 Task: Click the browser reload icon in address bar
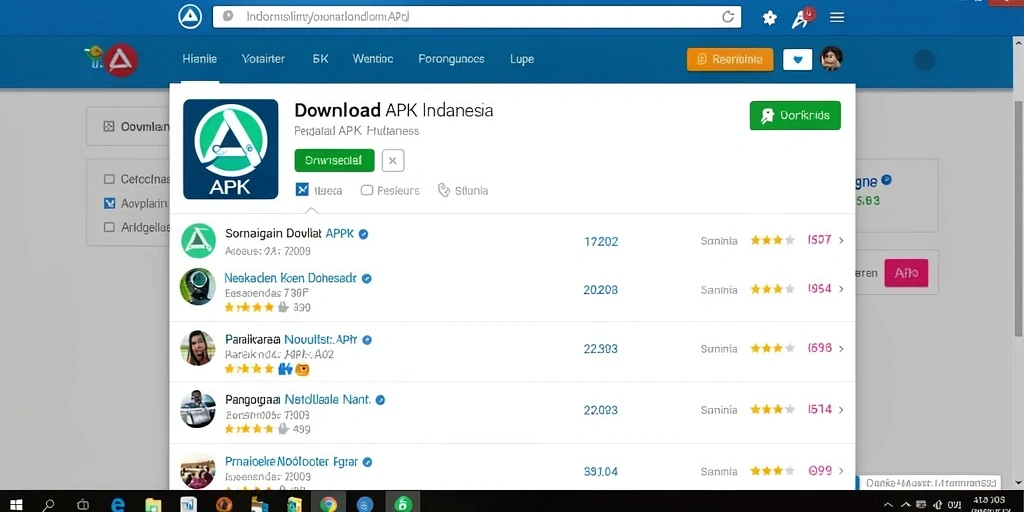[728, 18]
